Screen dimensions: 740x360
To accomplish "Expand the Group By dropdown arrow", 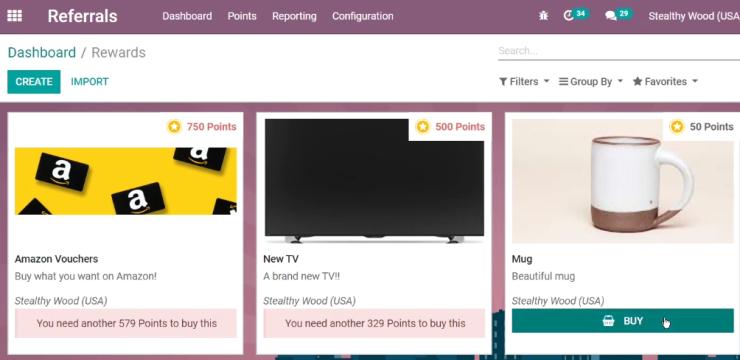I will [620, 81].
